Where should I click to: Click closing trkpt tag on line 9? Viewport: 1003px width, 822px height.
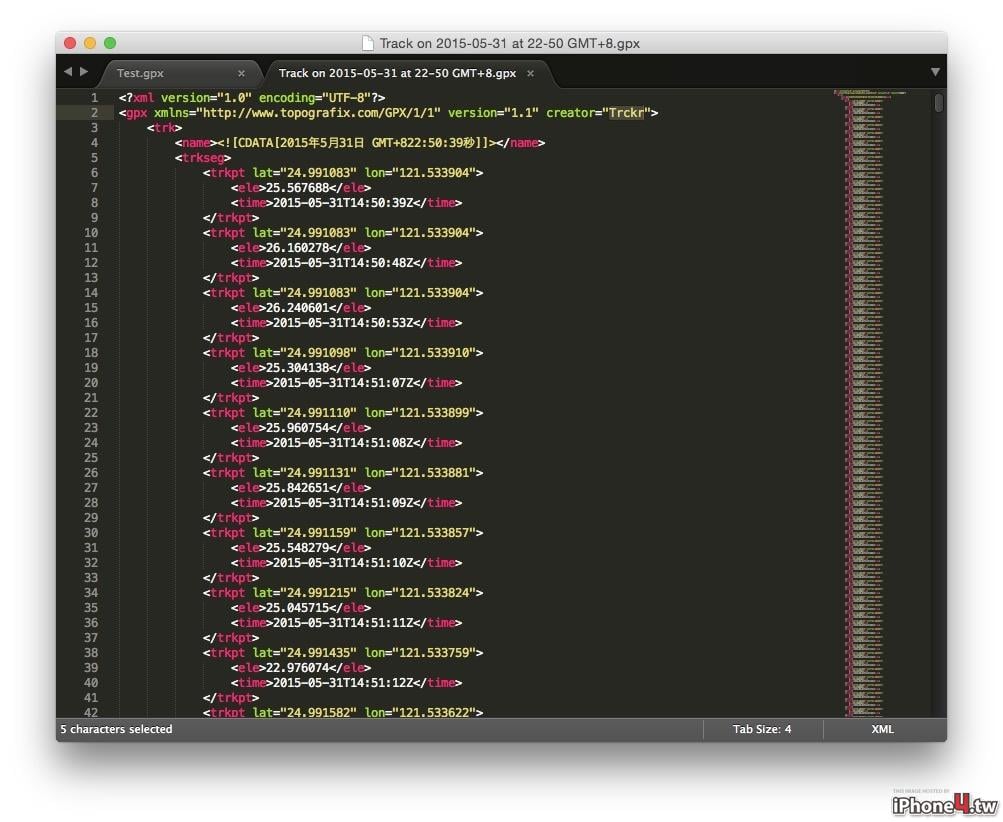[231, 217]
